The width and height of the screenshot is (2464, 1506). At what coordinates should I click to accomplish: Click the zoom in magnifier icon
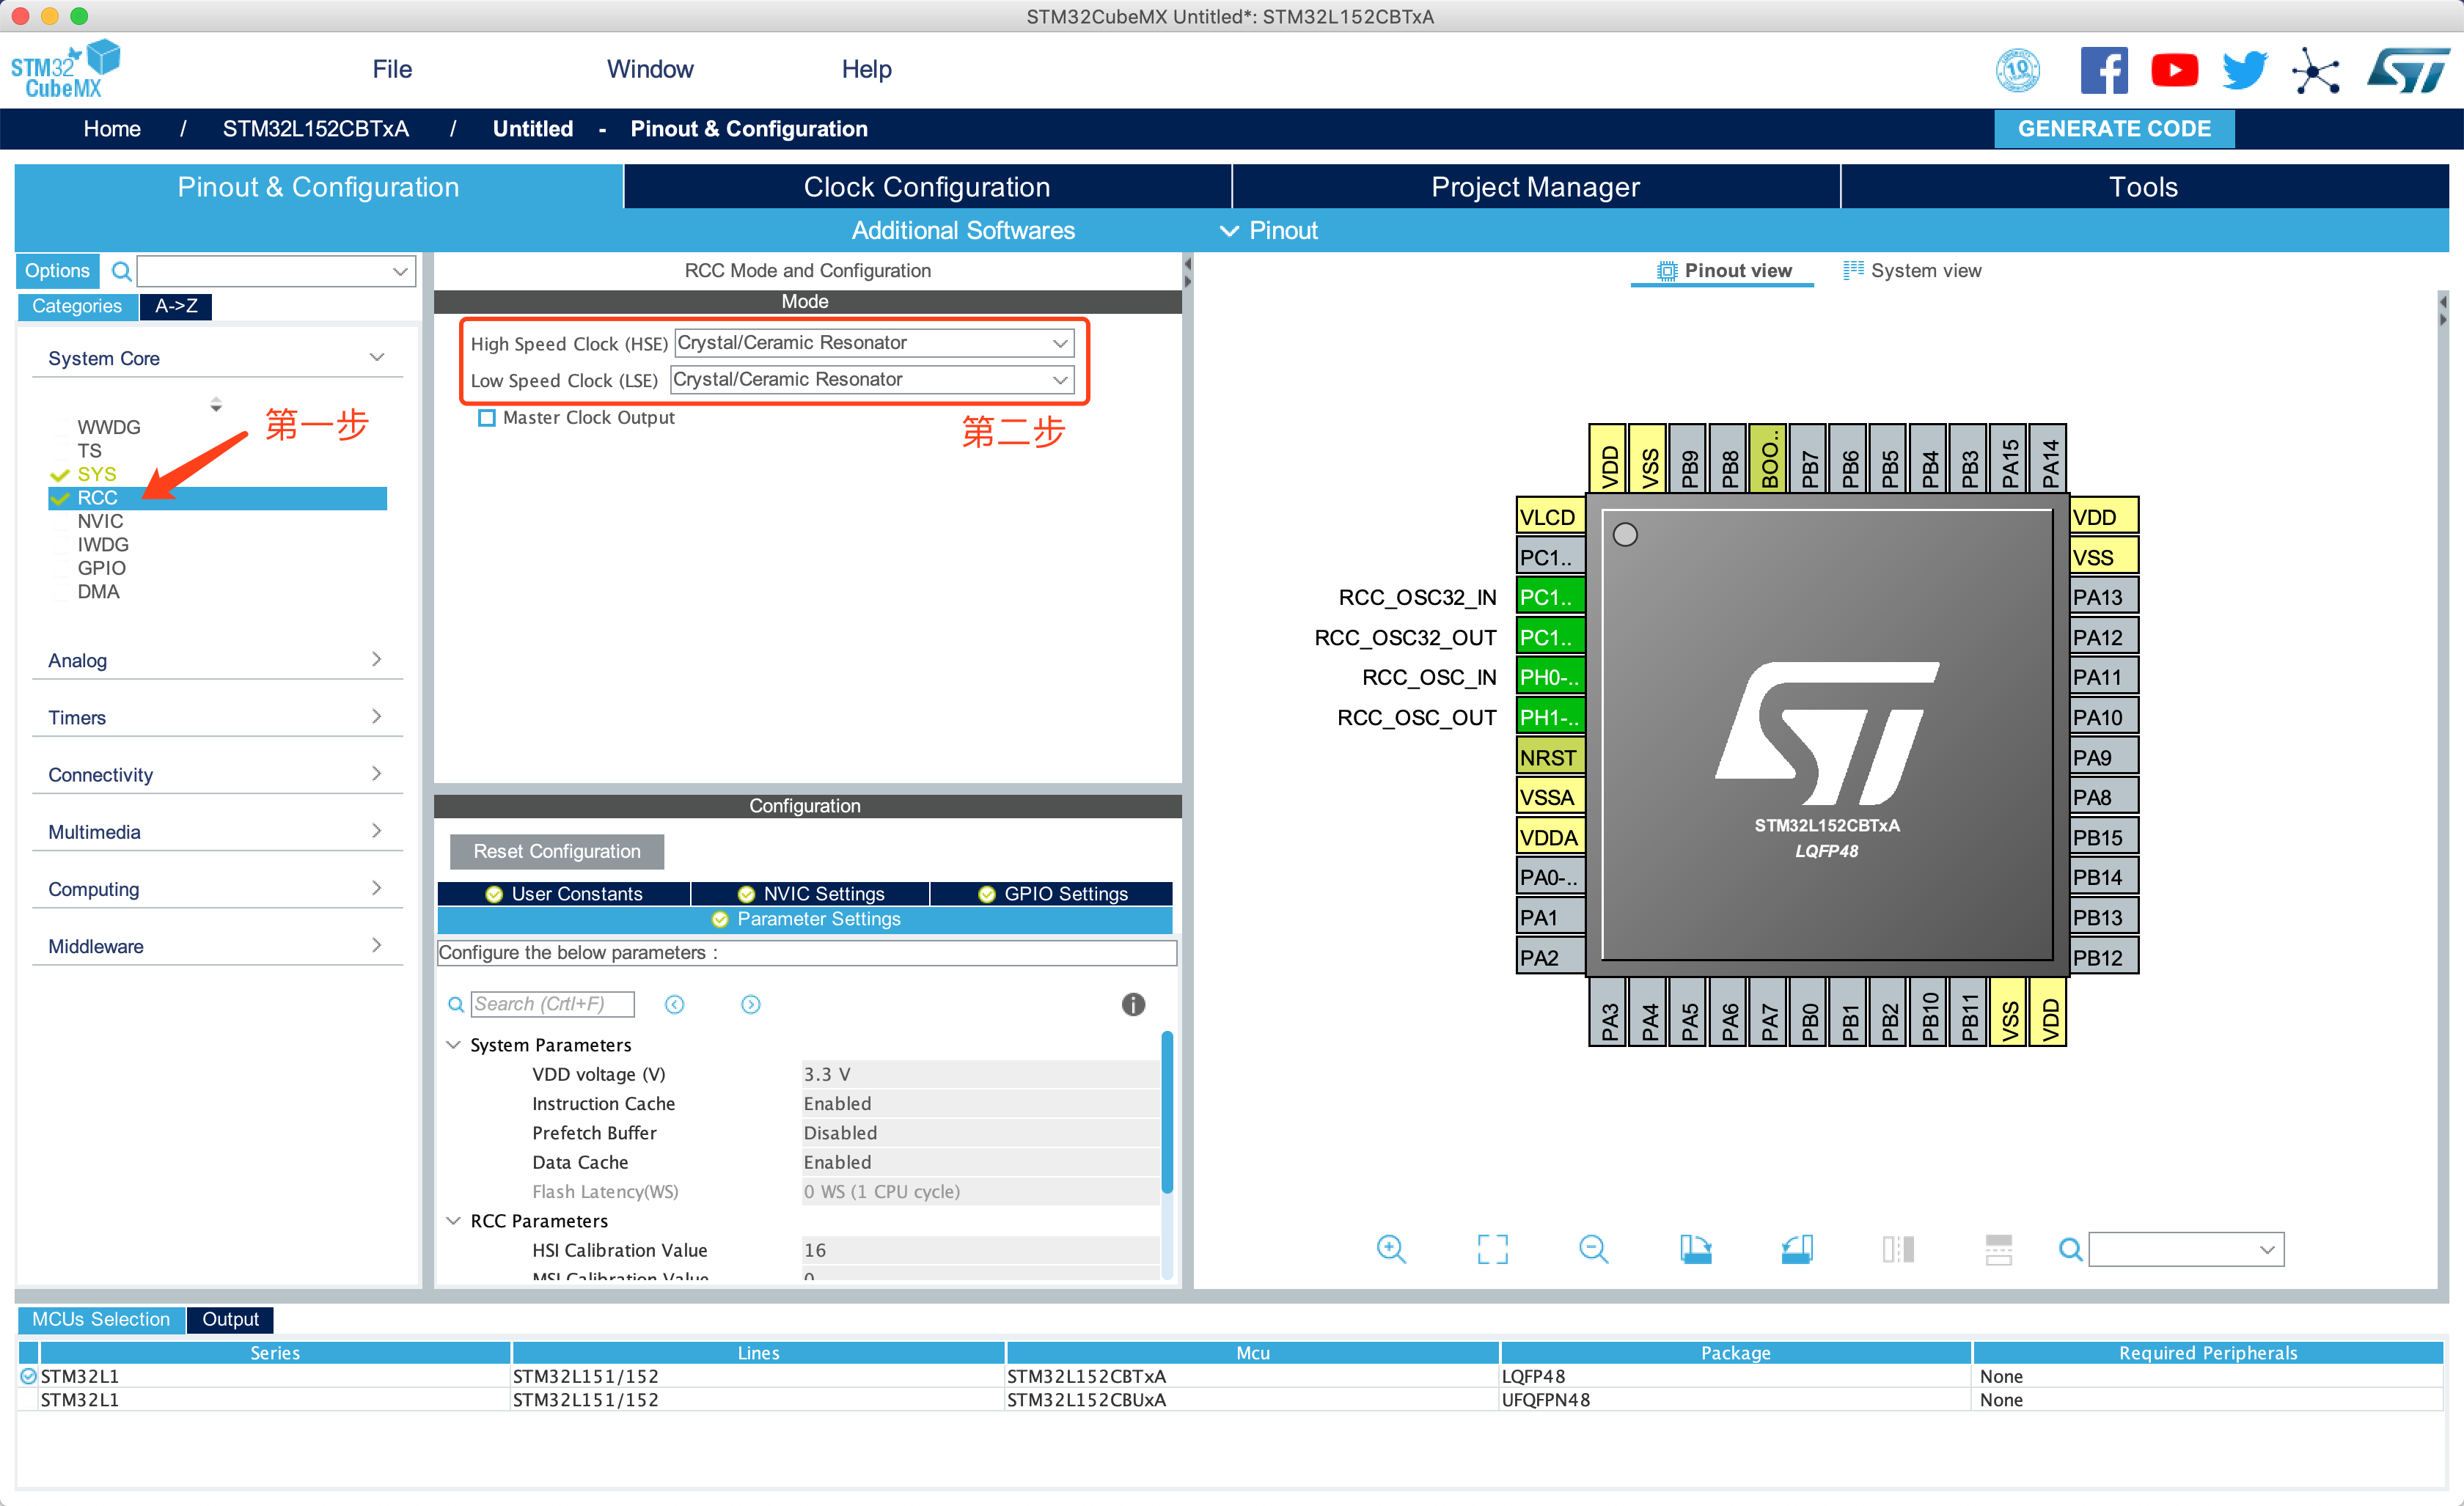point(1391,1248)
